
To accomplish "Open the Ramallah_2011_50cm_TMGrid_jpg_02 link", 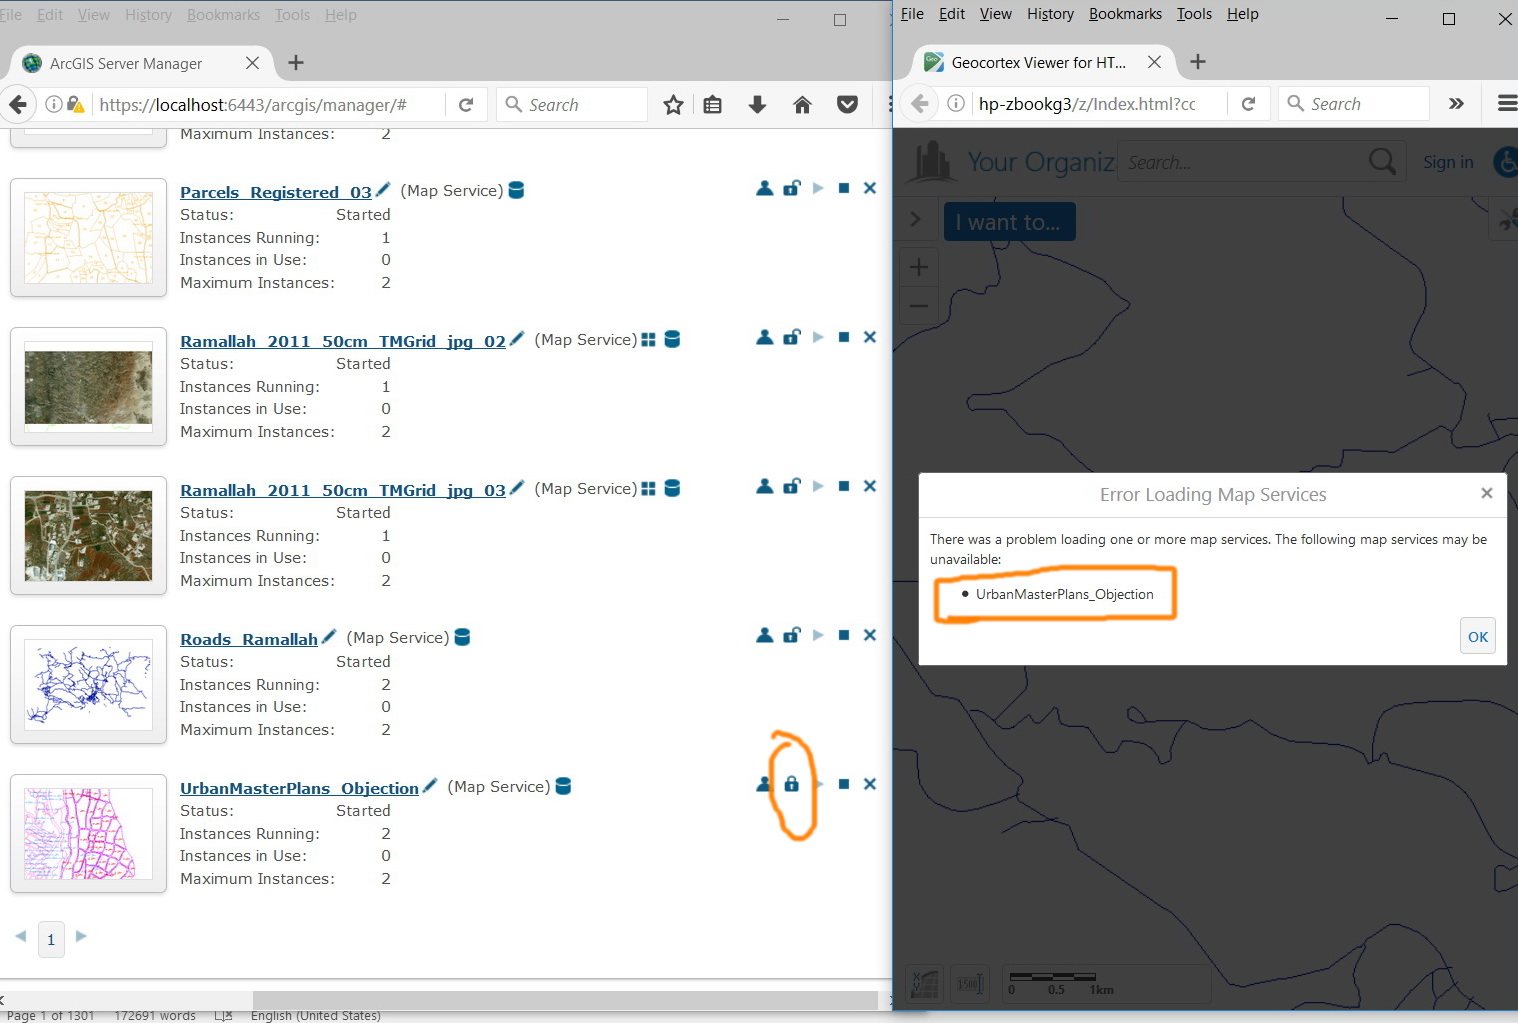I will 343,341.
